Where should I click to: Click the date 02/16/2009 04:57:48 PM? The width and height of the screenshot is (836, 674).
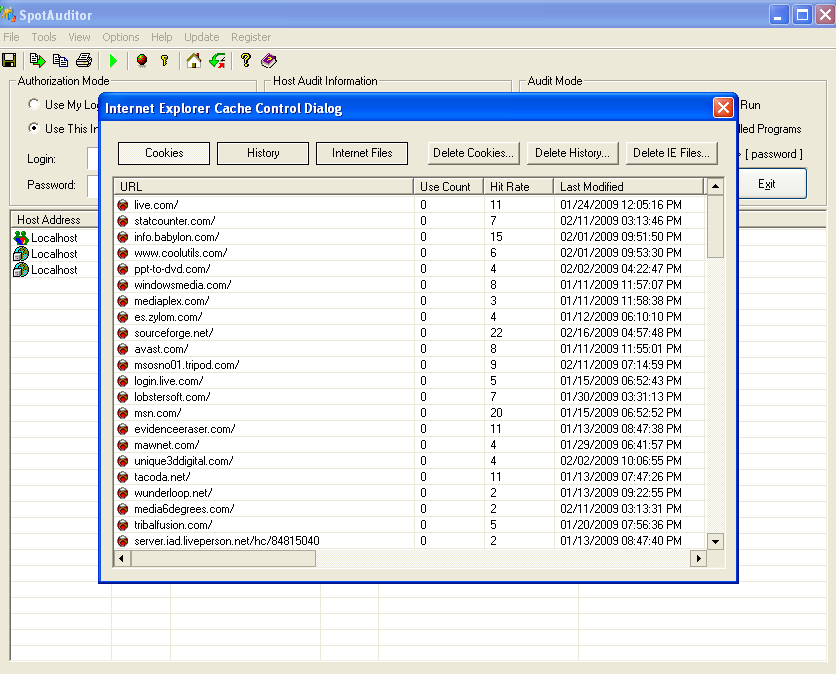(621, 333)
